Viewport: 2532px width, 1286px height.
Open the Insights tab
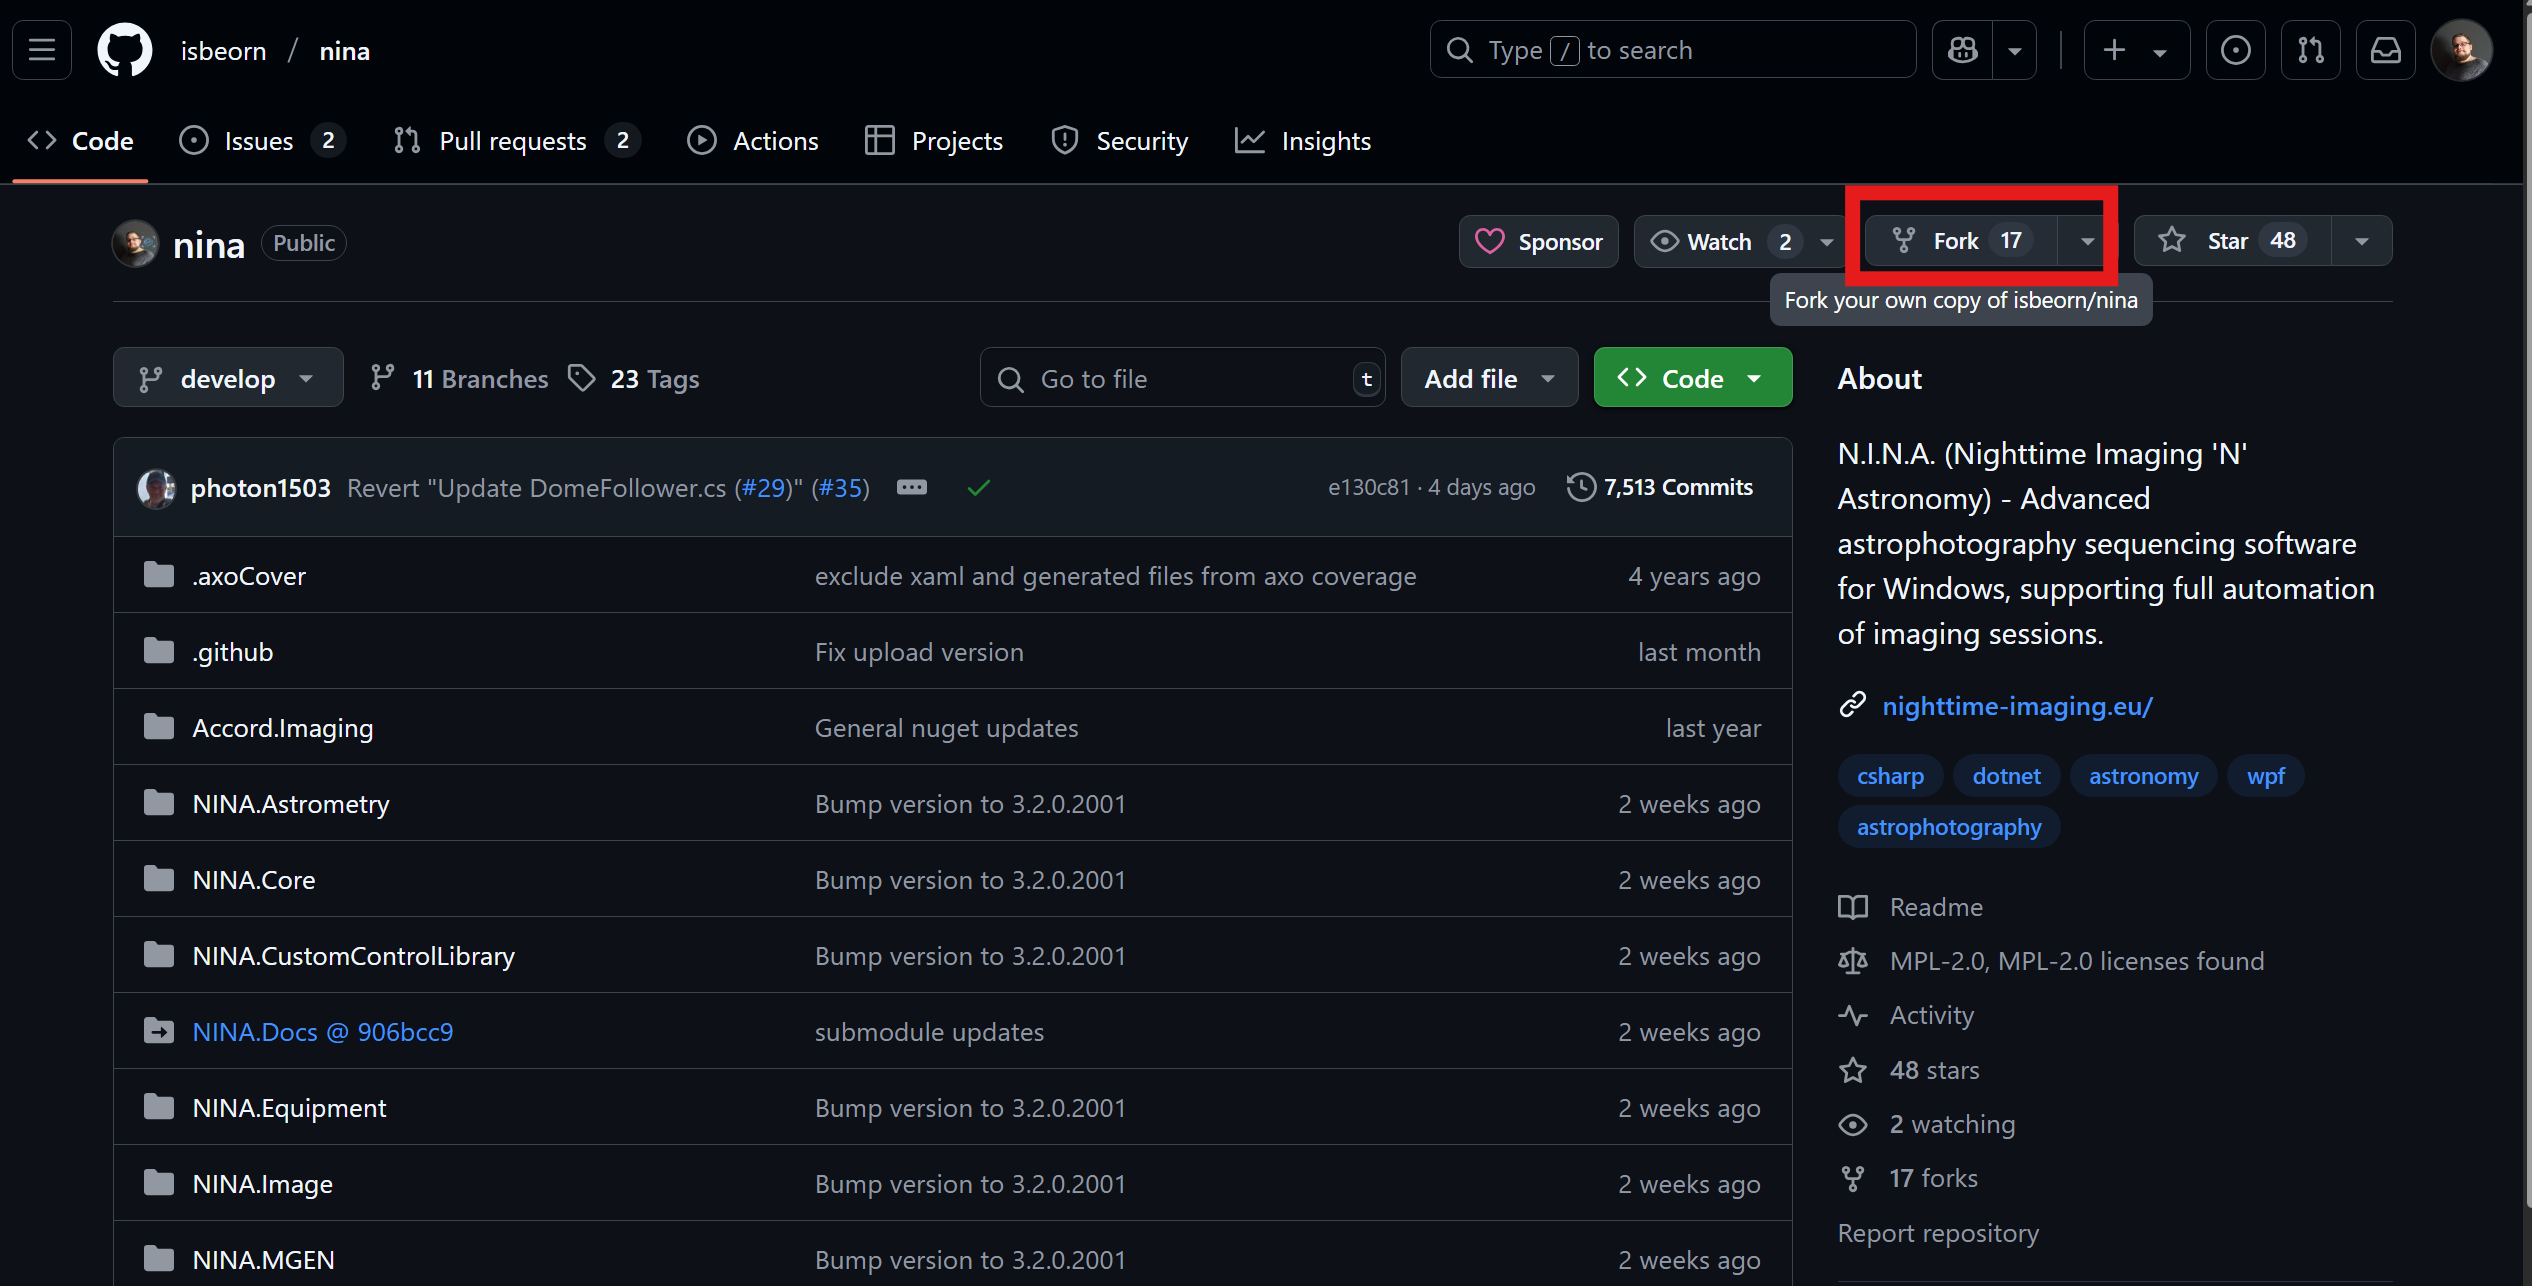pyautogui.click(x=1303, y=141)
